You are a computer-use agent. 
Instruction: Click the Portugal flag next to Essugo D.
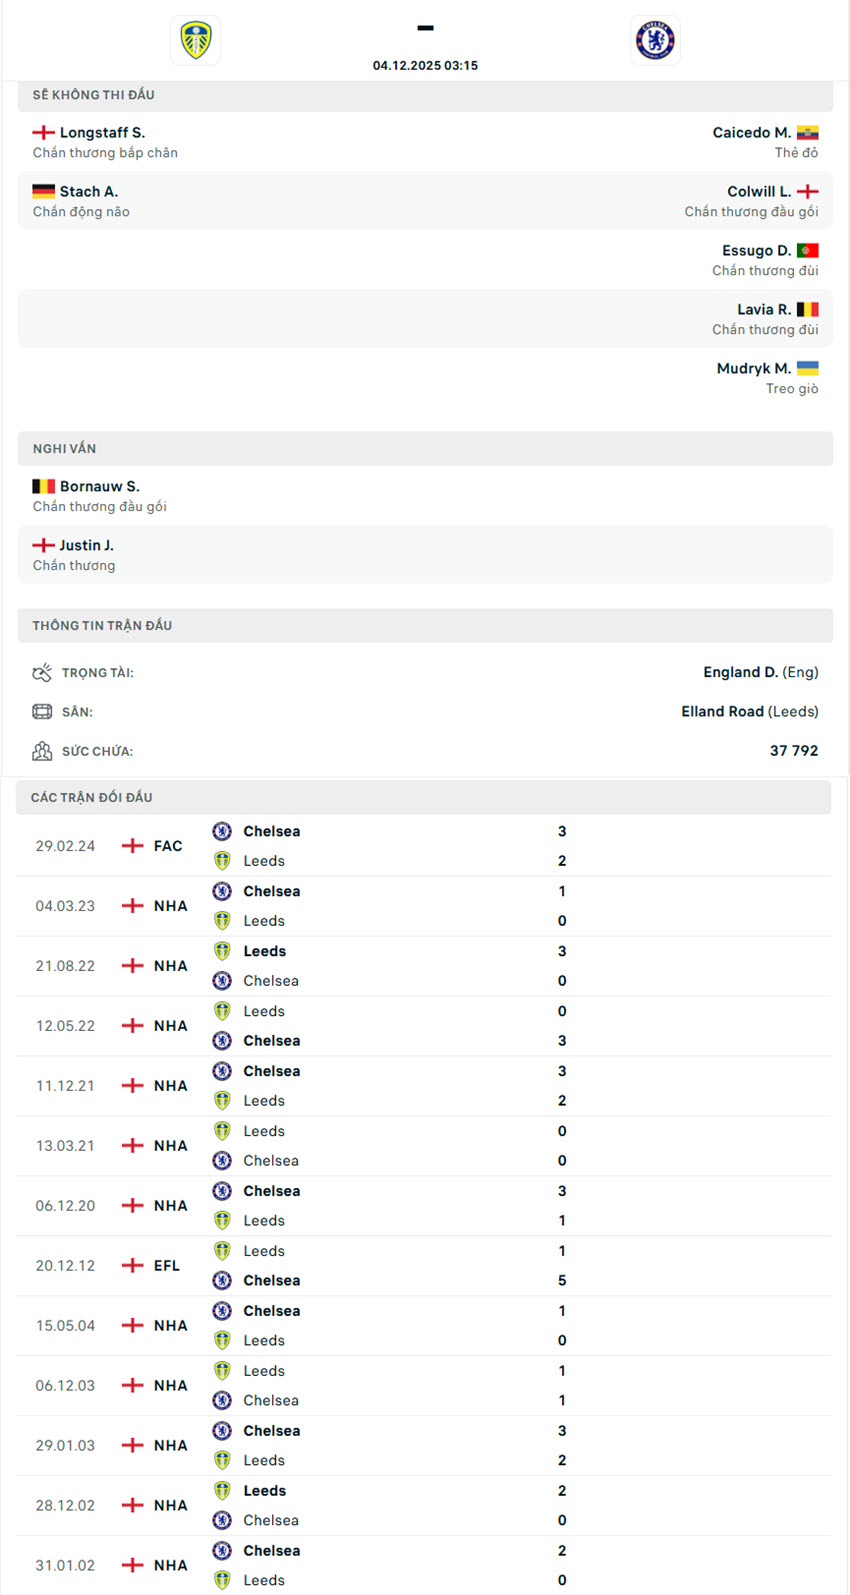(808, 251)
